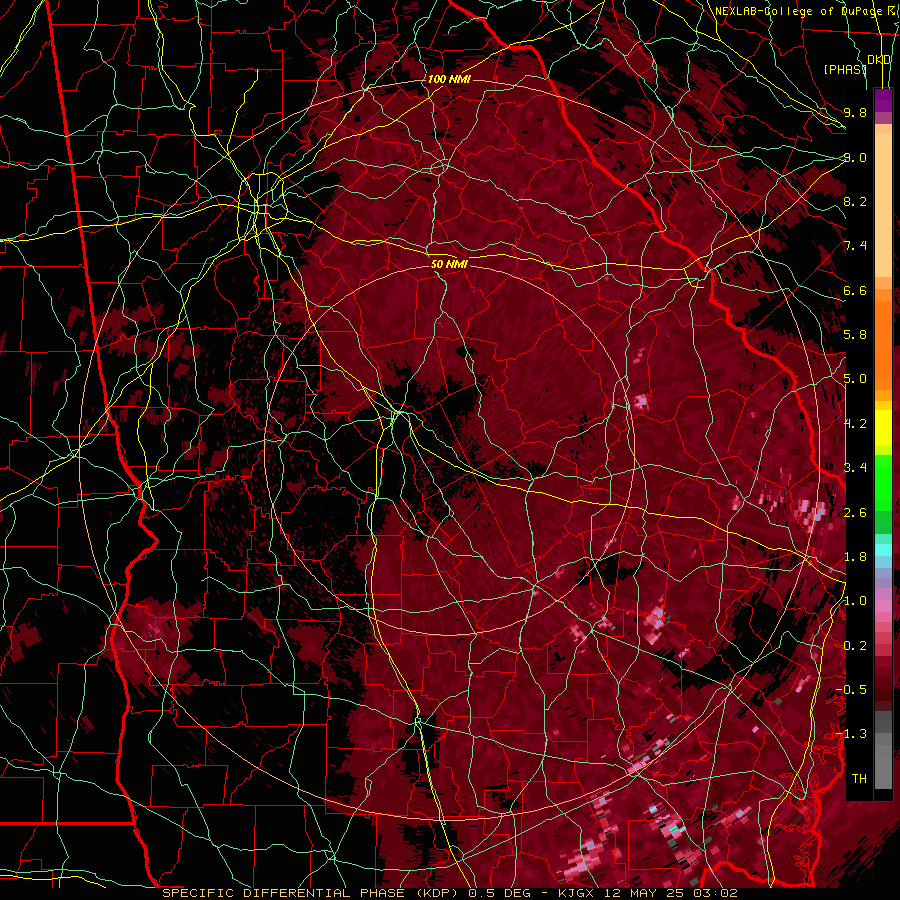The image size is (900, 900).
Task: Click the 8.2 value on the color scale
Action: [855, 201]
